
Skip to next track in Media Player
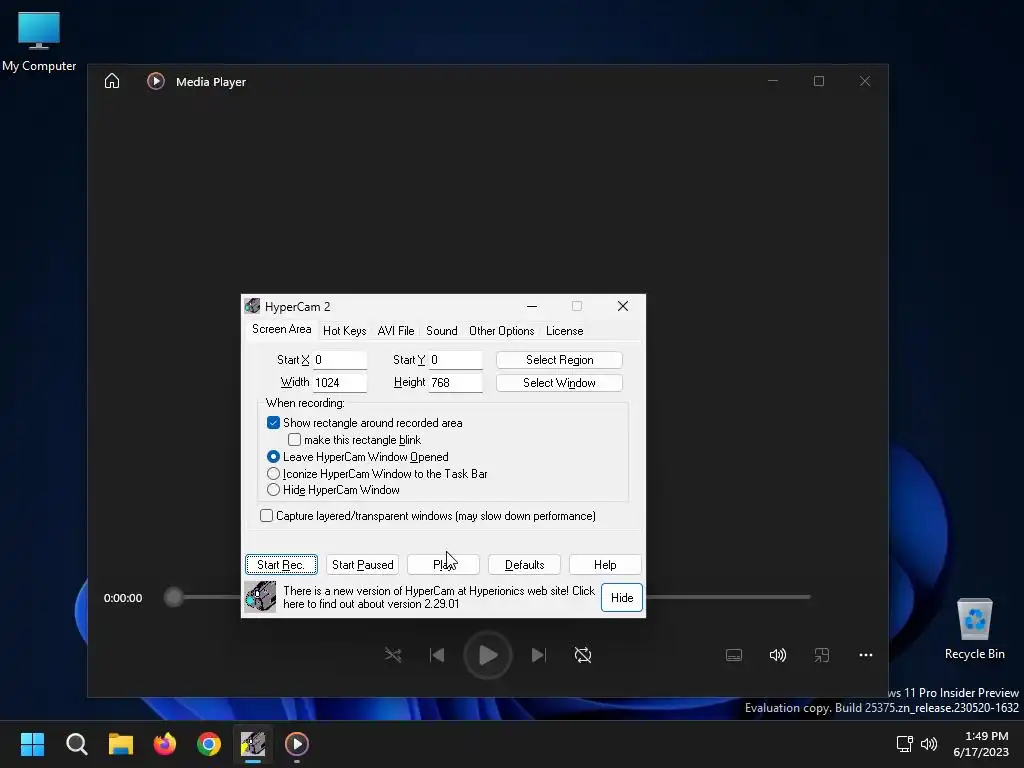[x=539, y=655]
